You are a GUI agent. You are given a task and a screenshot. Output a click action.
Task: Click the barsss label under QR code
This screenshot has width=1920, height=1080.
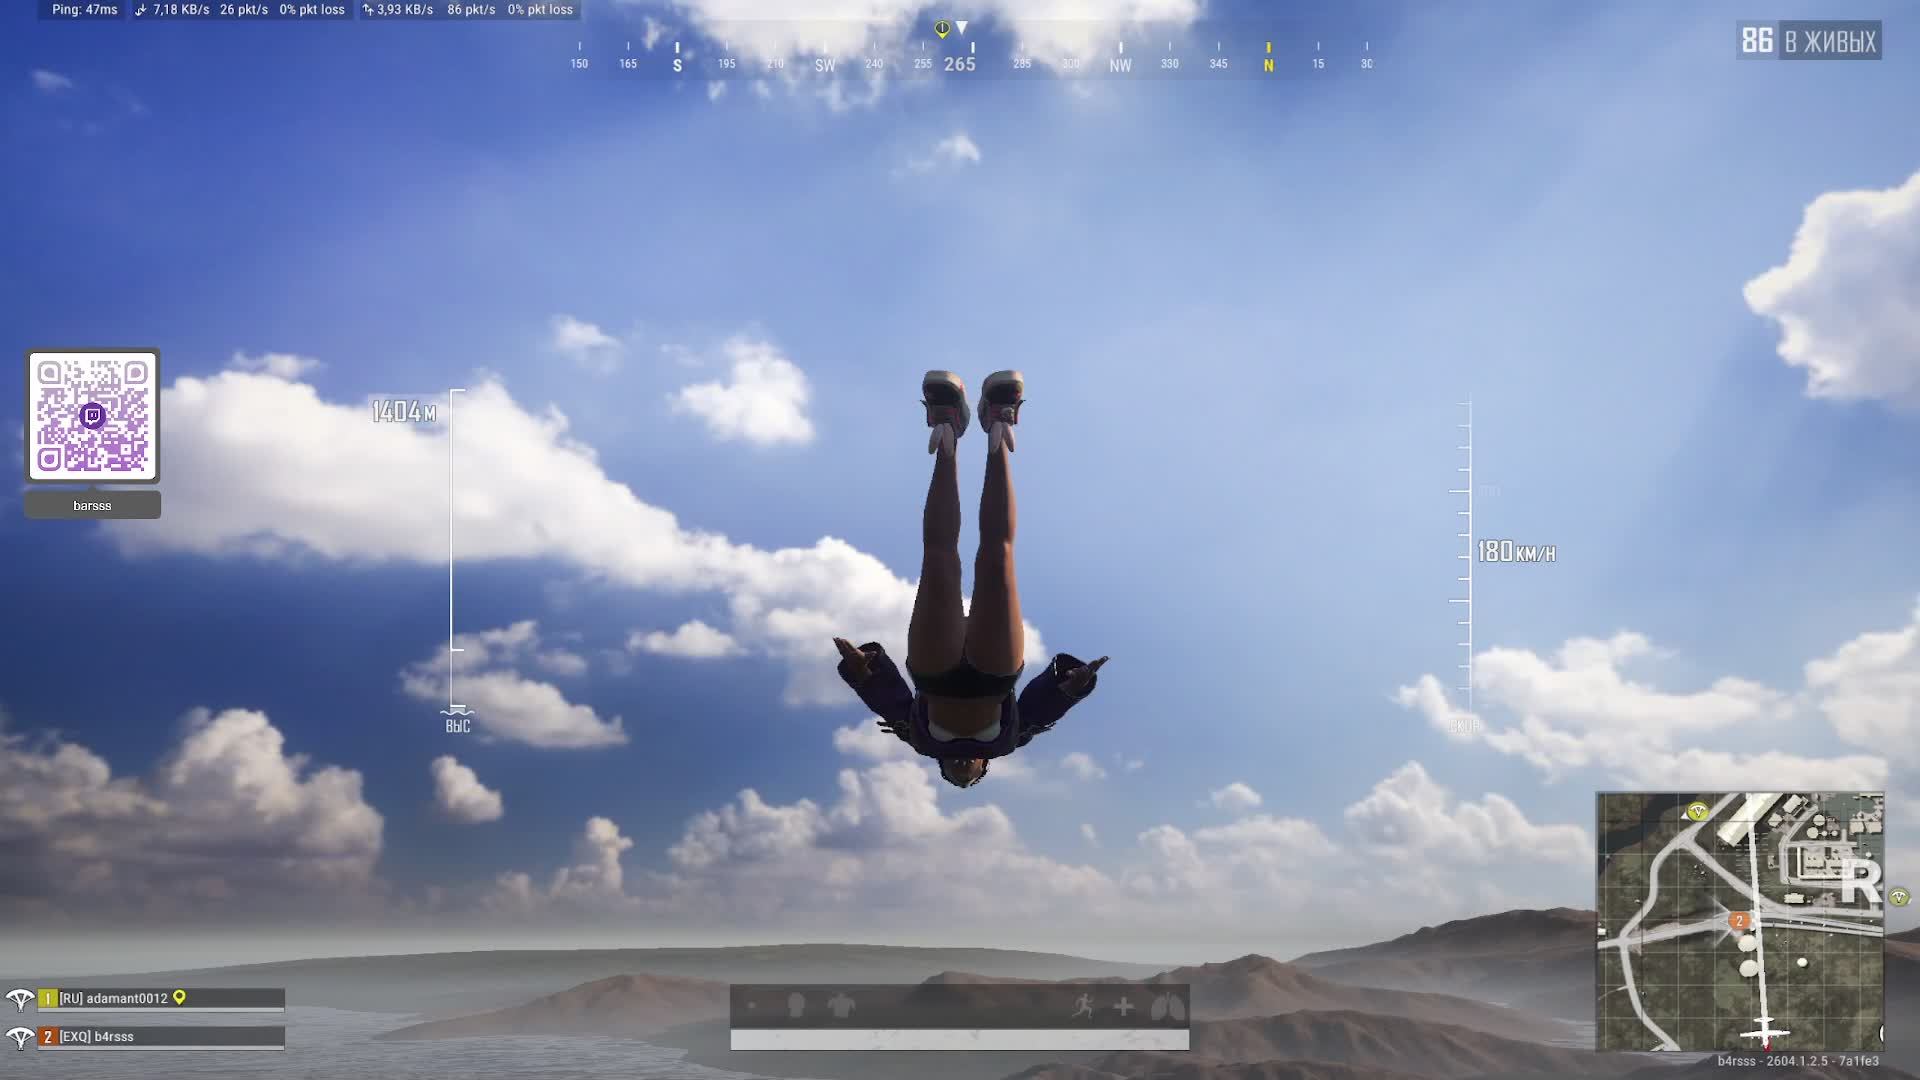tap(92, 506)
